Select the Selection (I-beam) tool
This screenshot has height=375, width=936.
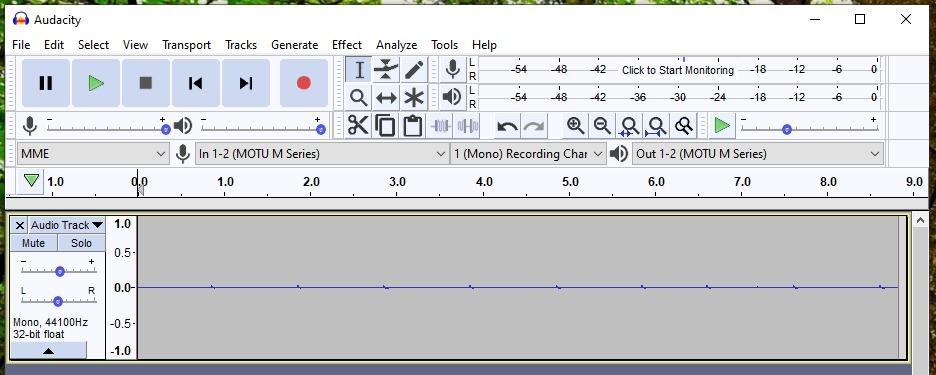pyautogui.click(x=359, y=70)
